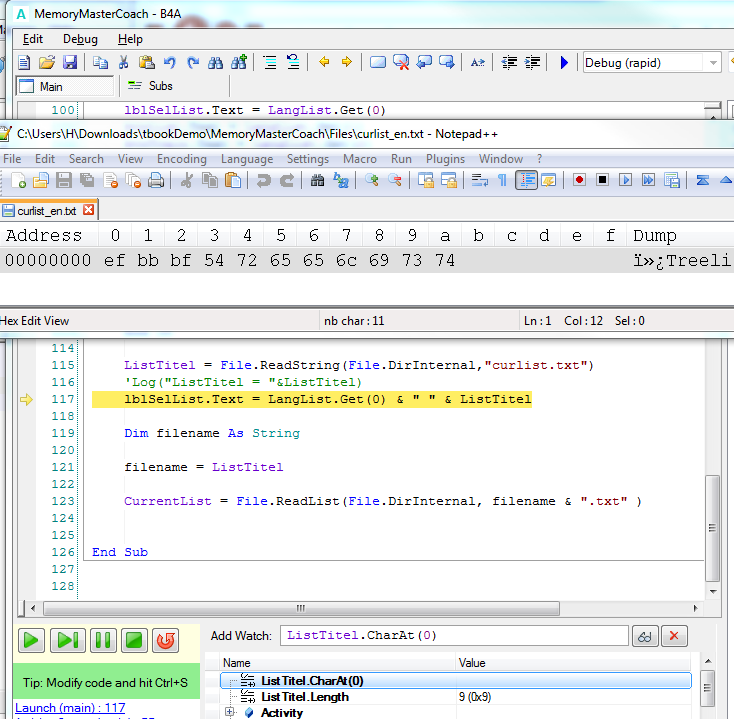This screenshot has width=734, height=719.
Task: Follow the Launch (main) : 117 link
Action: coord(70,708)
